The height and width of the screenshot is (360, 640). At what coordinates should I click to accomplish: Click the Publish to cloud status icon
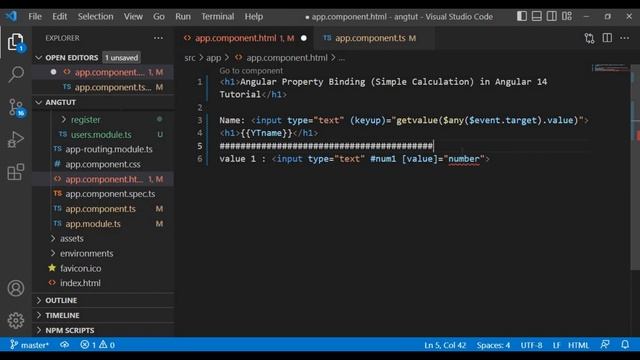tap(64, 345)
